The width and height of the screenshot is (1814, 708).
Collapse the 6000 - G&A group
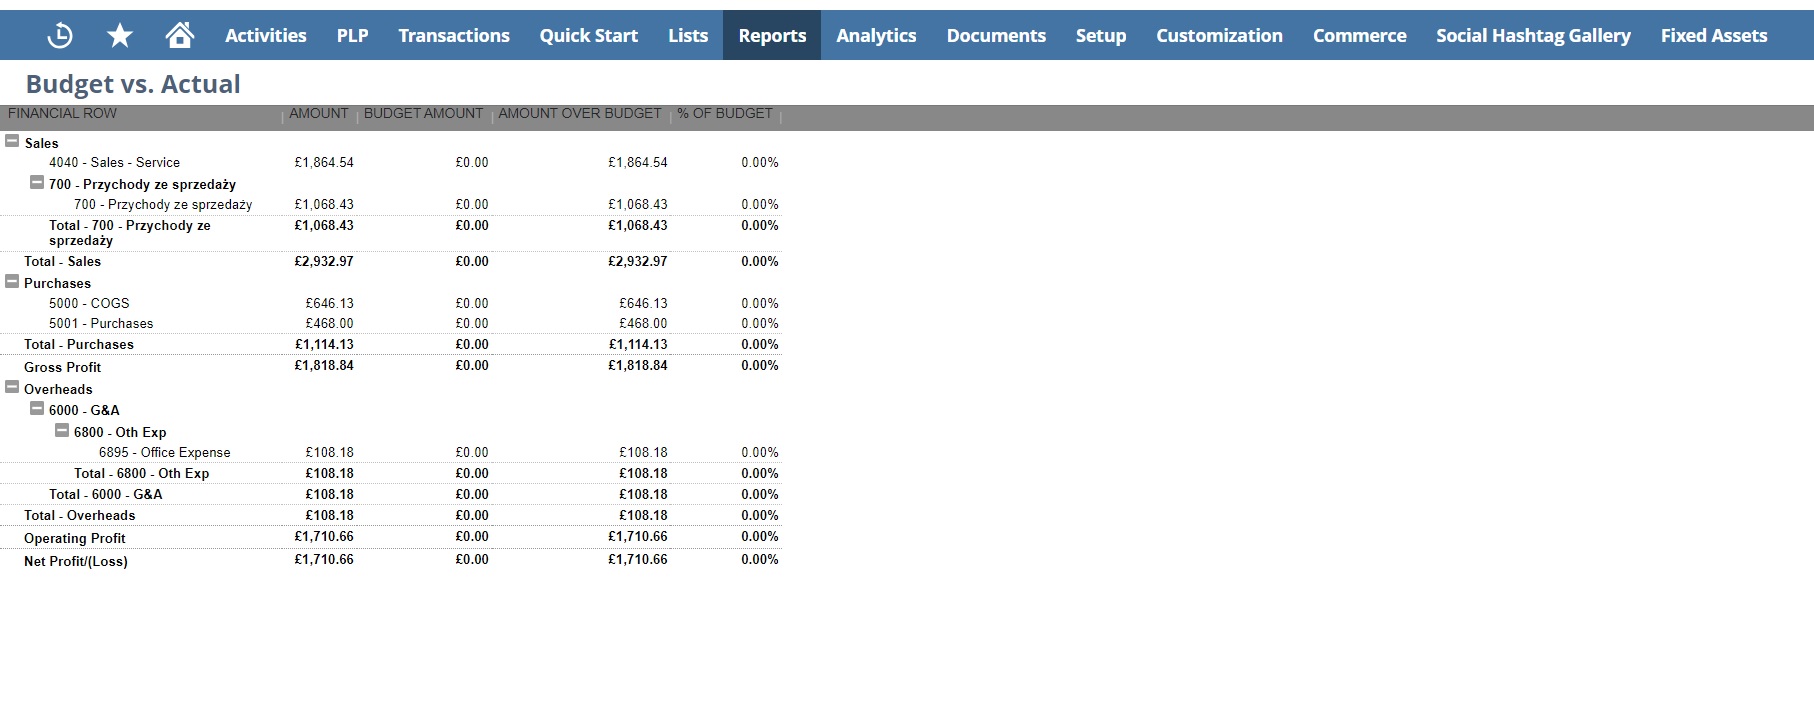(37, 409)
